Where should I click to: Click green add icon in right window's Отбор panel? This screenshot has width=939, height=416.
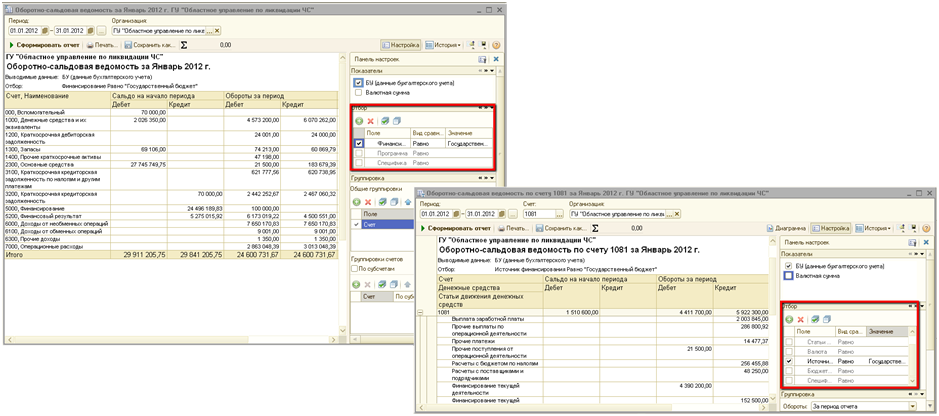coord(788,319)
